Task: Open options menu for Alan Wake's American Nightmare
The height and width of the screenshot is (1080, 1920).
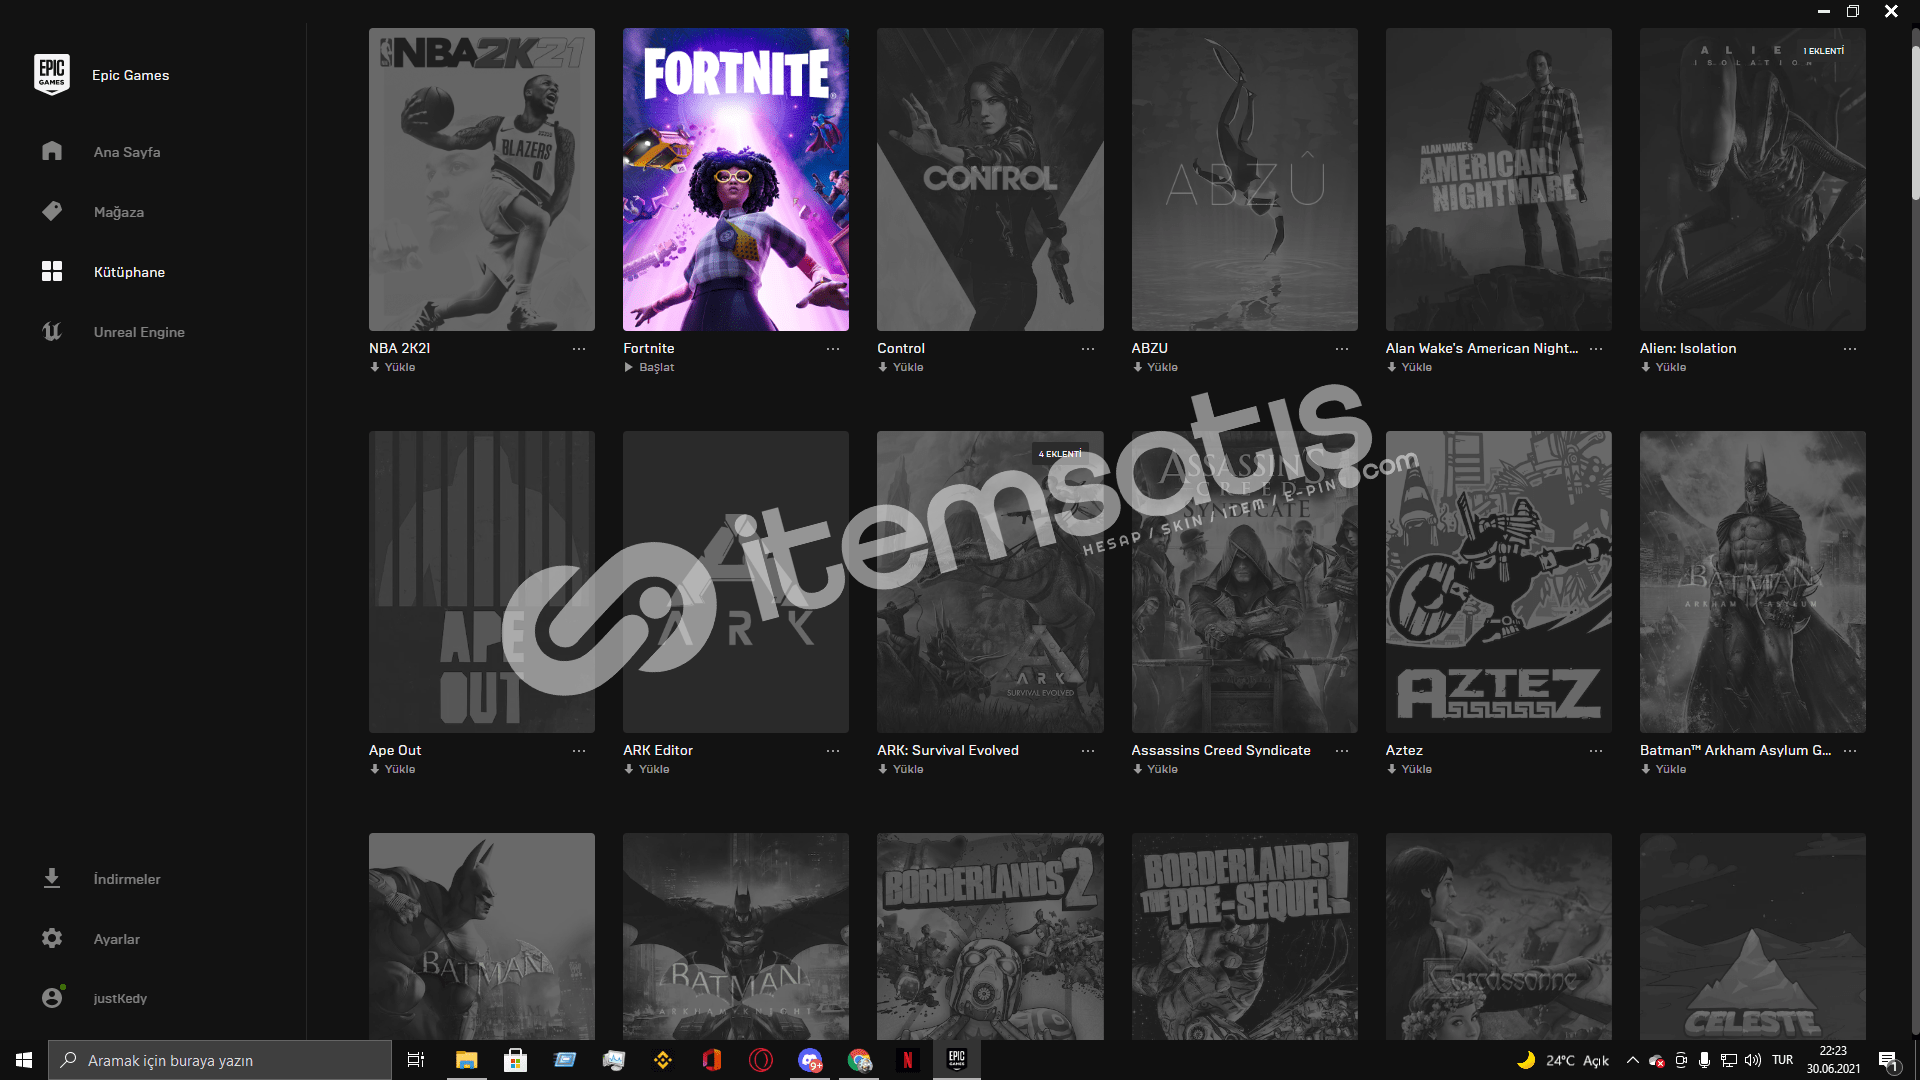Action: point(1596,349)
